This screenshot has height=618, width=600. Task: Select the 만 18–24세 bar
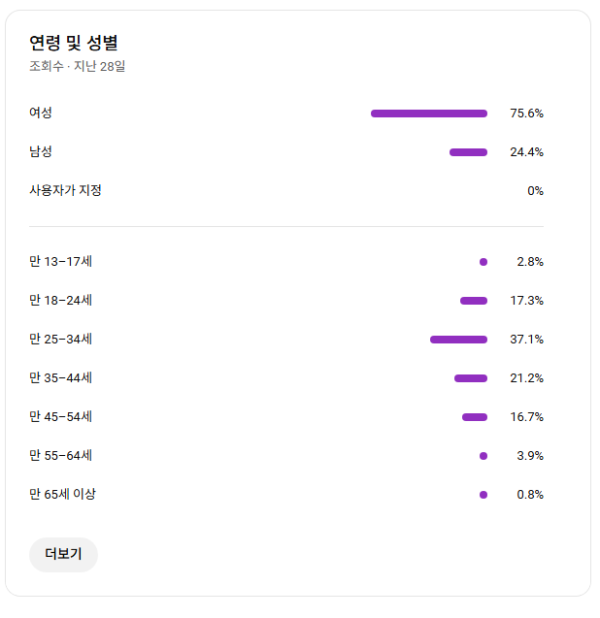pyautogui.click(x=474, y=301)
